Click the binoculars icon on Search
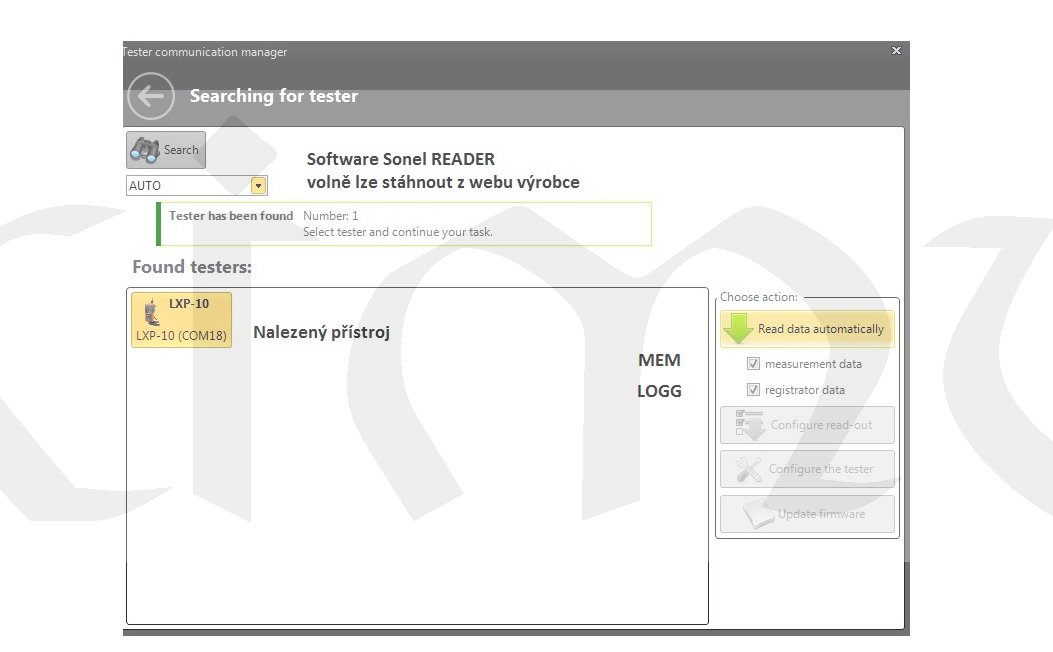The image size is (1053, 652). [145, 150]
